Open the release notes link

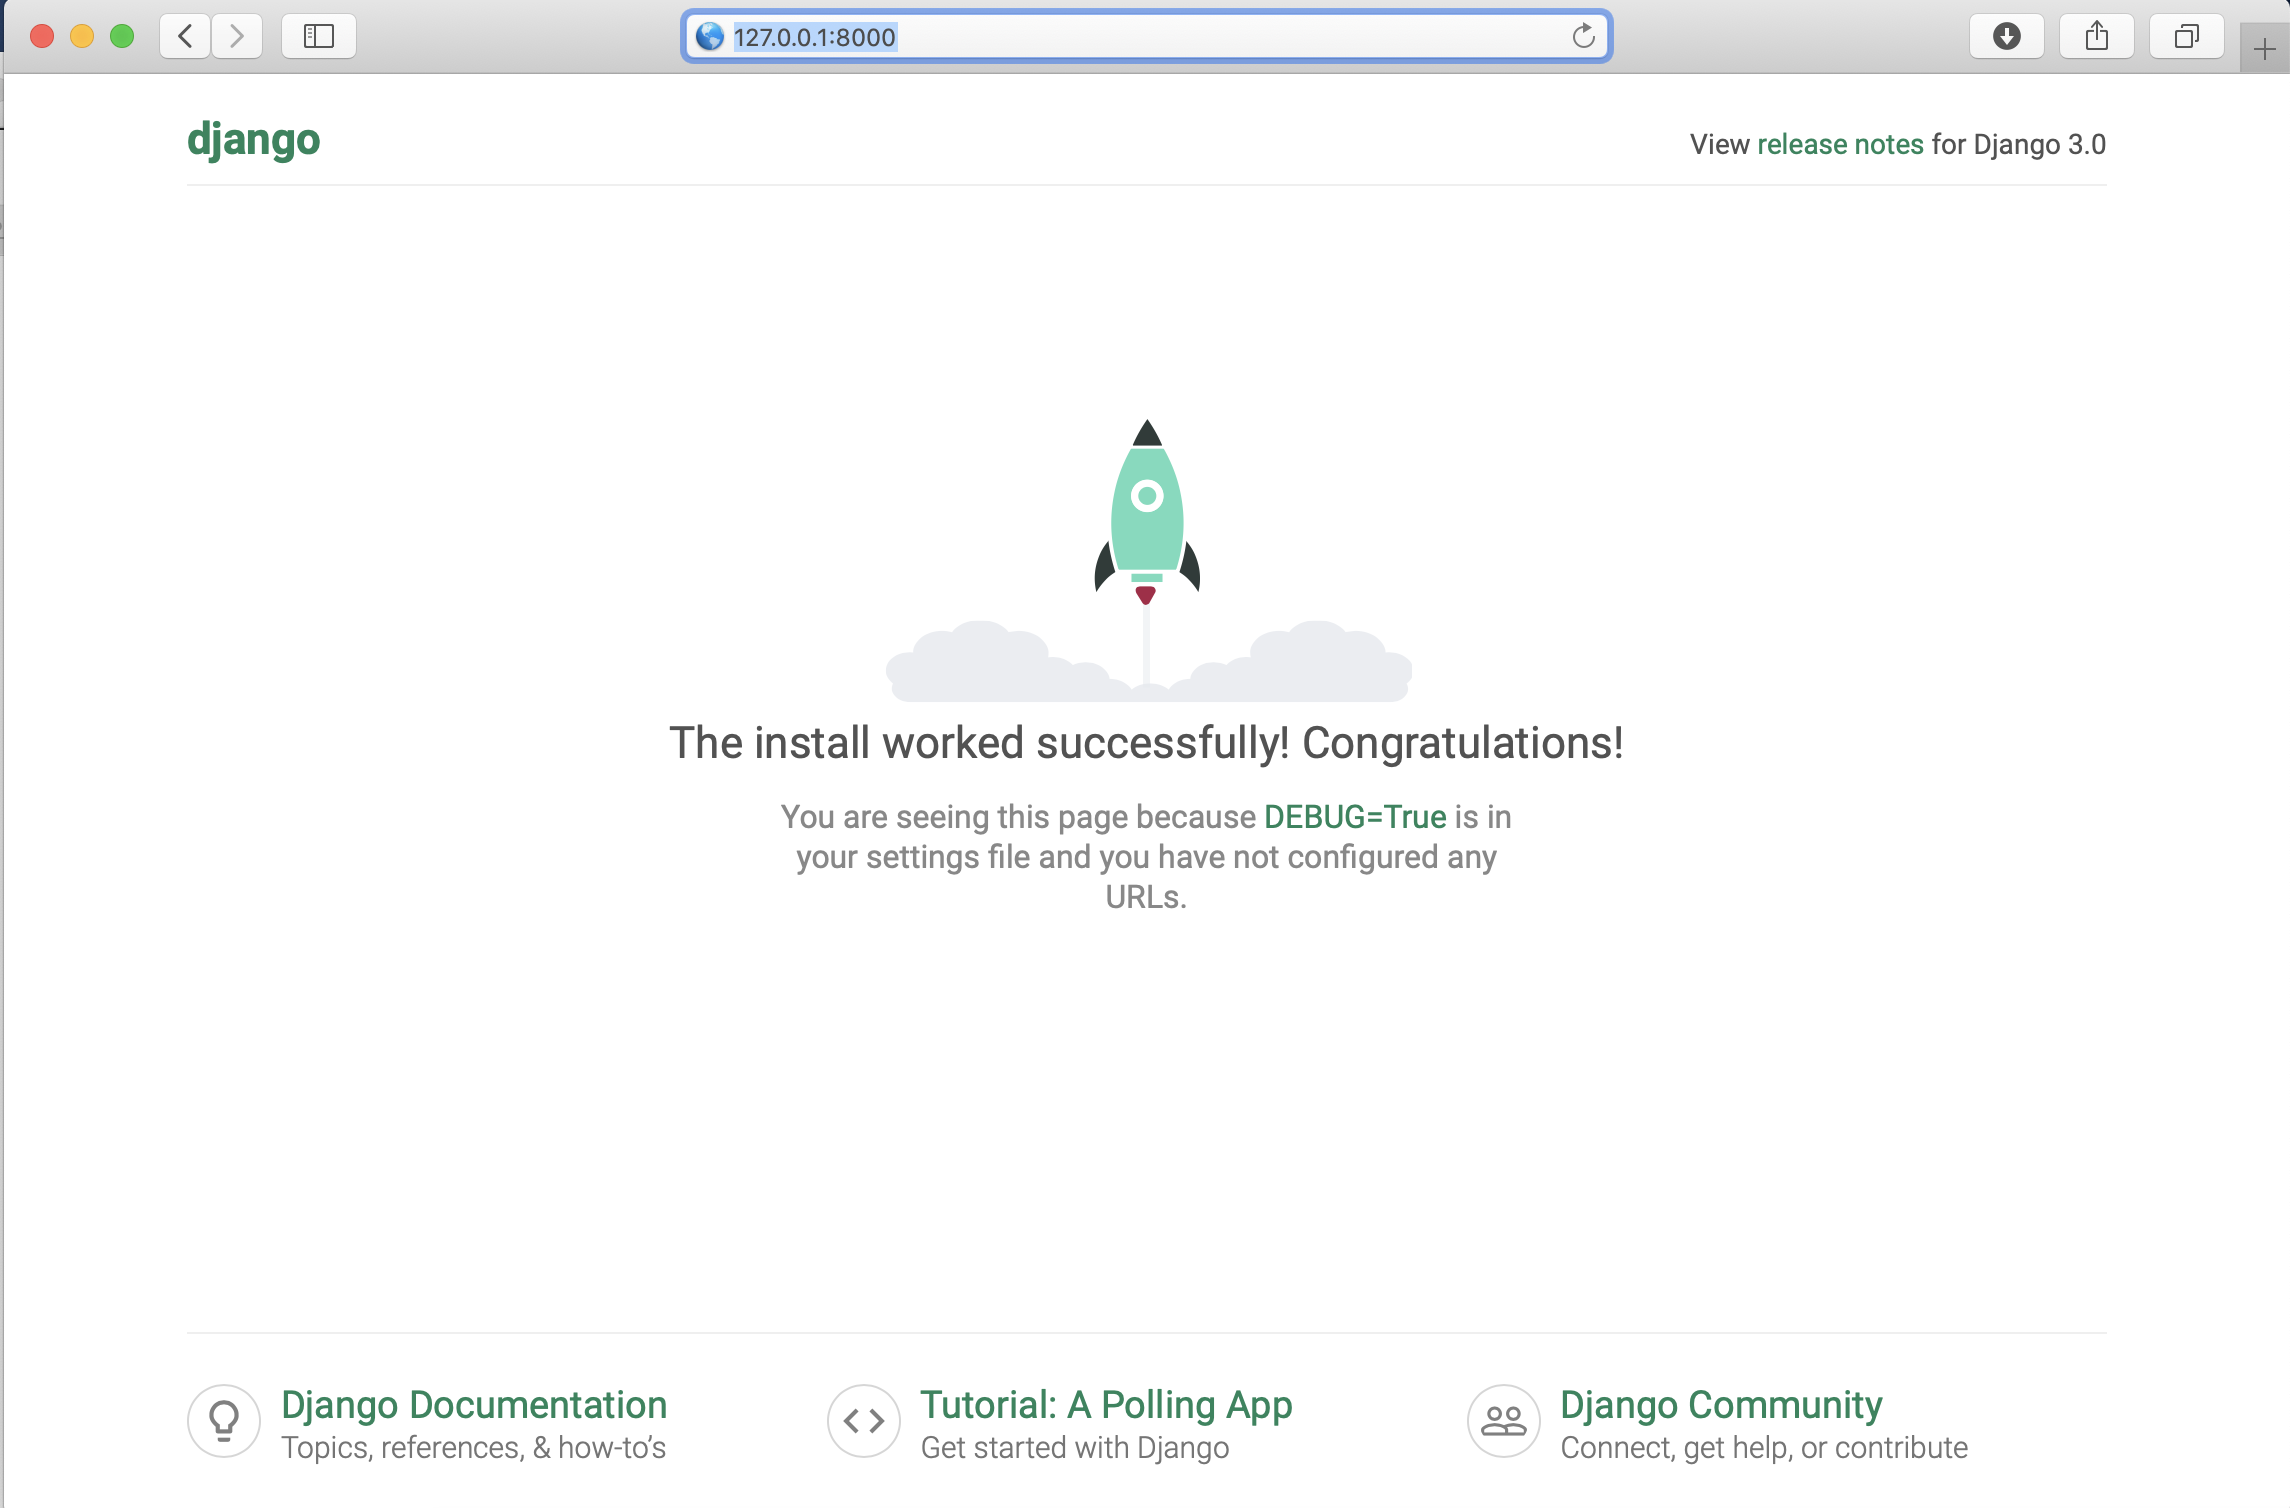1840,144
